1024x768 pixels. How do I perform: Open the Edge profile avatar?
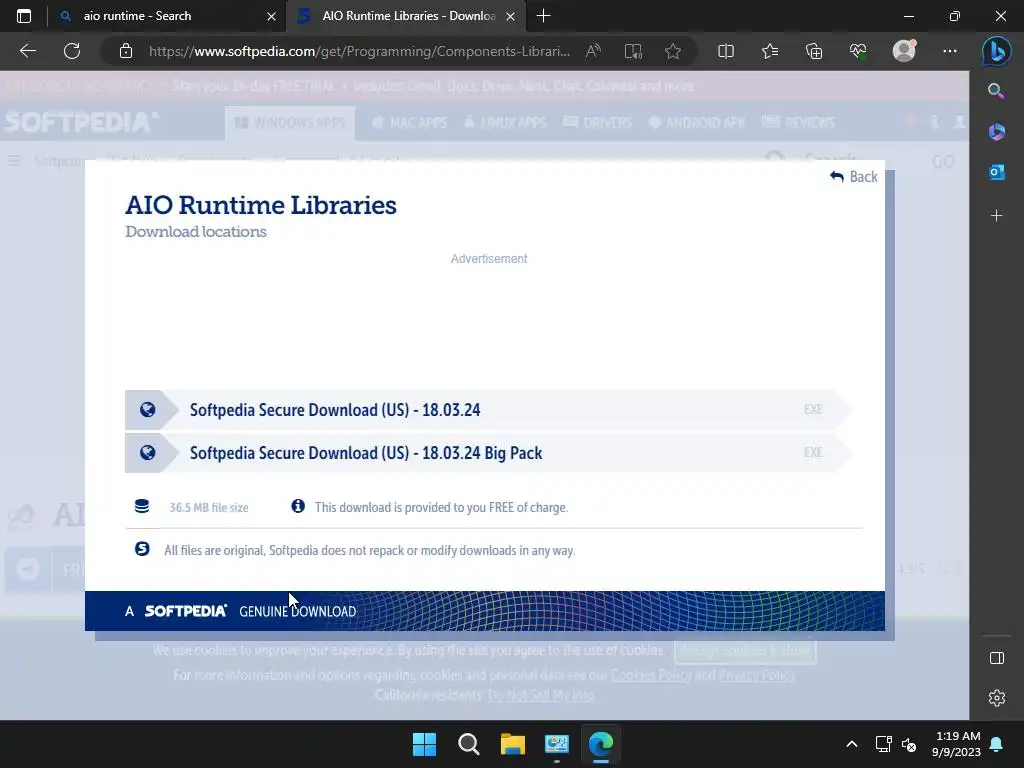[x=904, y=50]
